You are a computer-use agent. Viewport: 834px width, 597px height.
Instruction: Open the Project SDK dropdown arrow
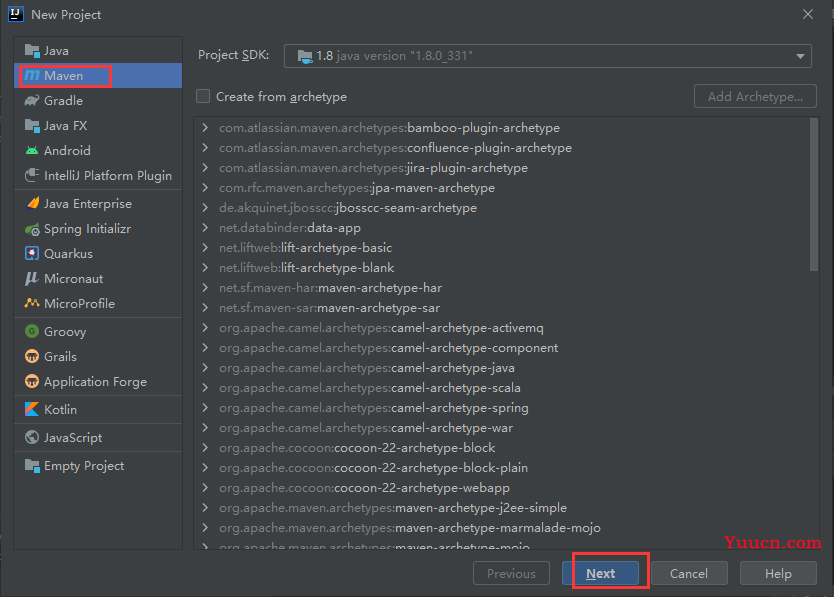(800, 56)
